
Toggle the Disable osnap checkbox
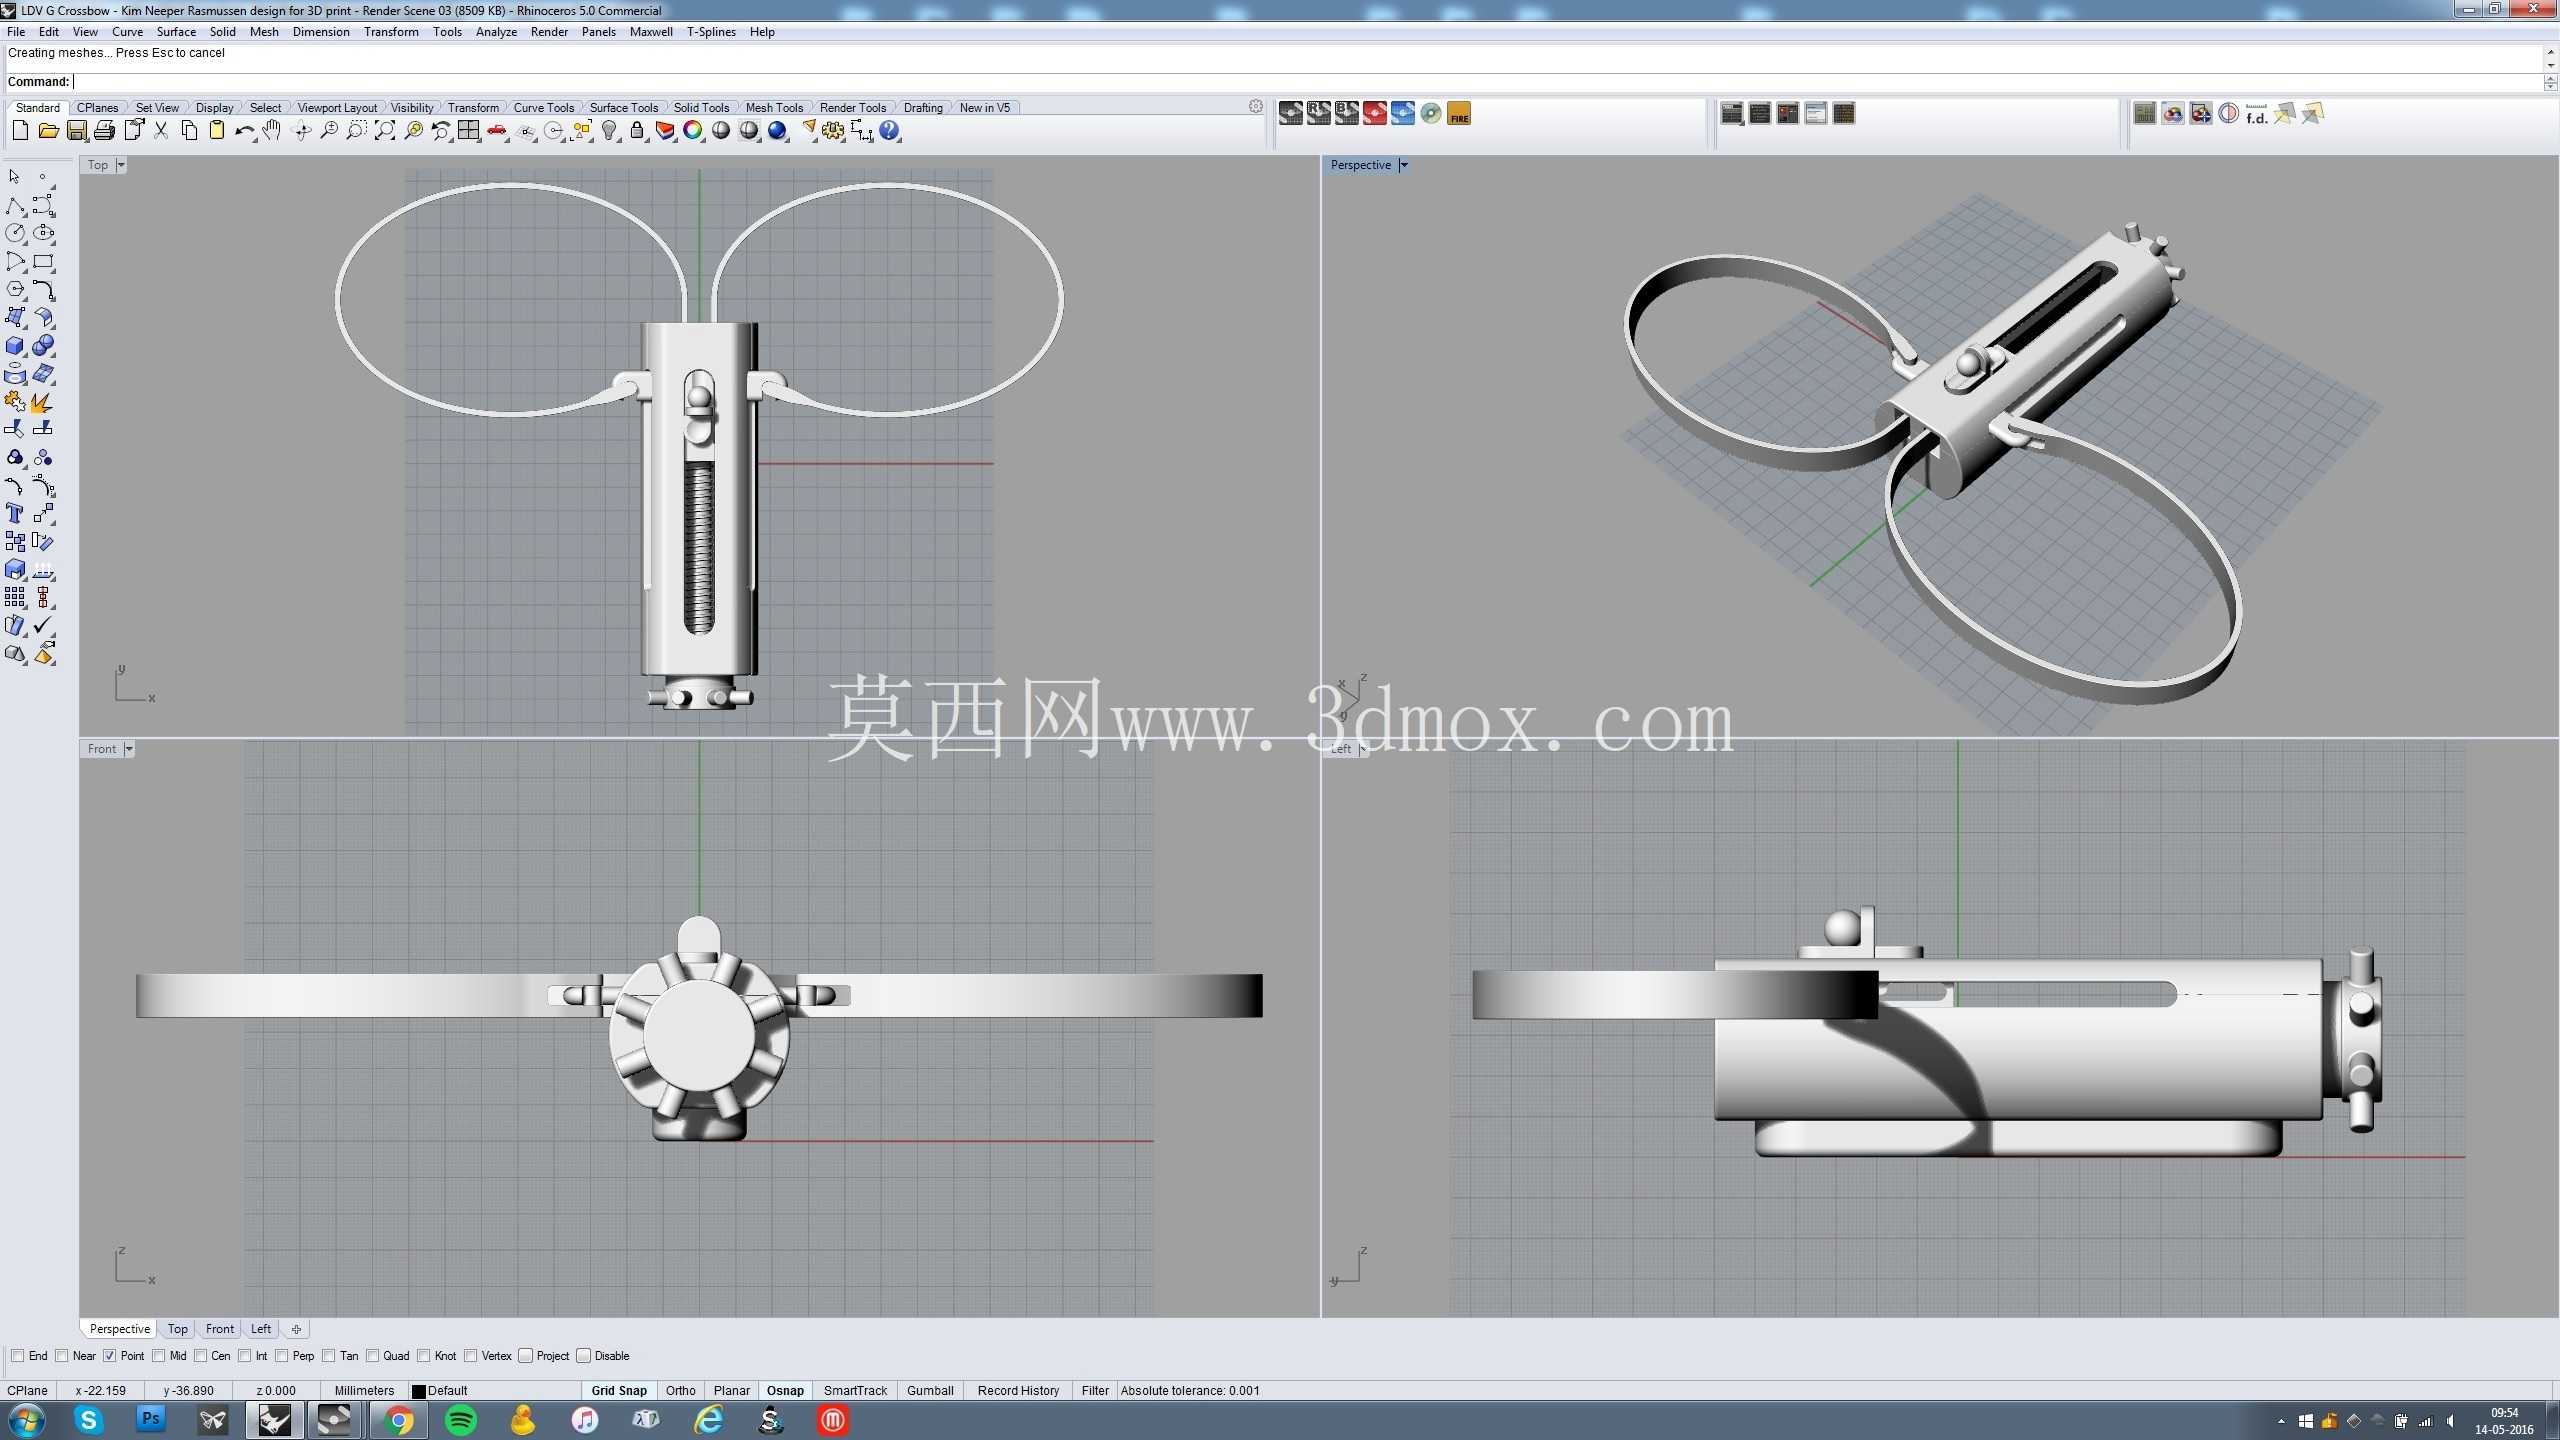tap(584, 1356)
